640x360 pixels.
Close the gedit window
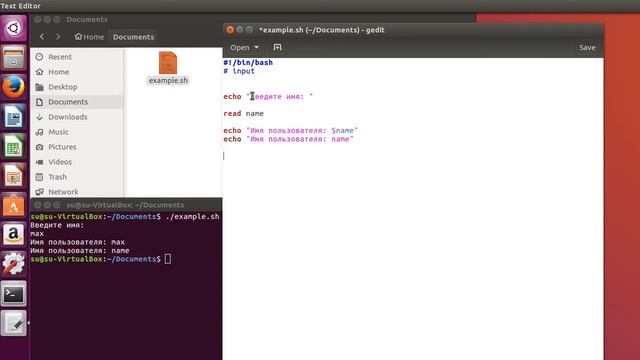pos(230,30)
